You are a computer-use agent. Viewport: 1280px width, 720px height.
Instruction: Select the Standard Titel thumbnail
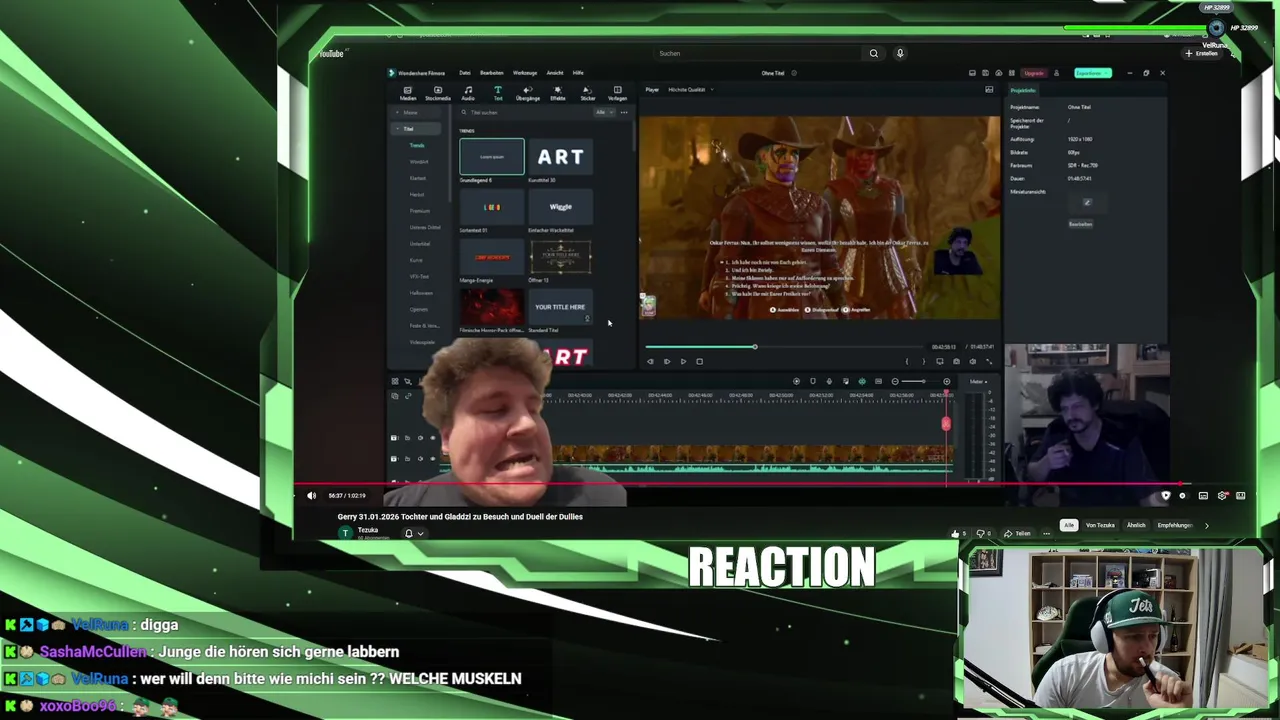click(560, 307)
